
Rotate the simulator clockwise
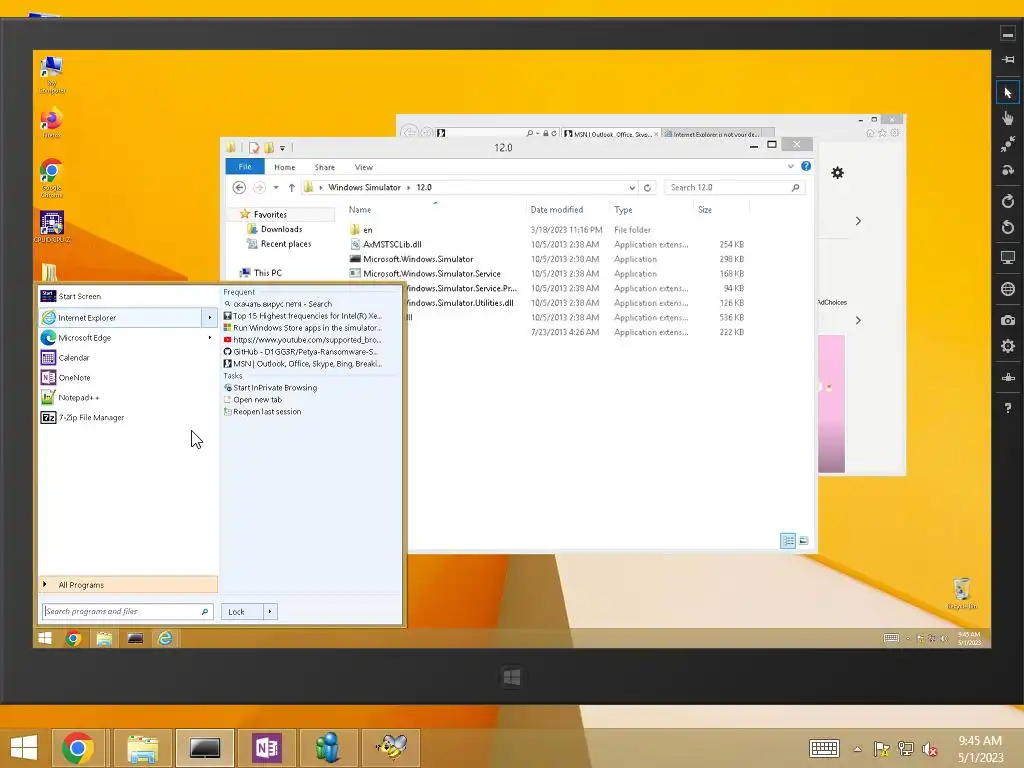coord(1008,201)
